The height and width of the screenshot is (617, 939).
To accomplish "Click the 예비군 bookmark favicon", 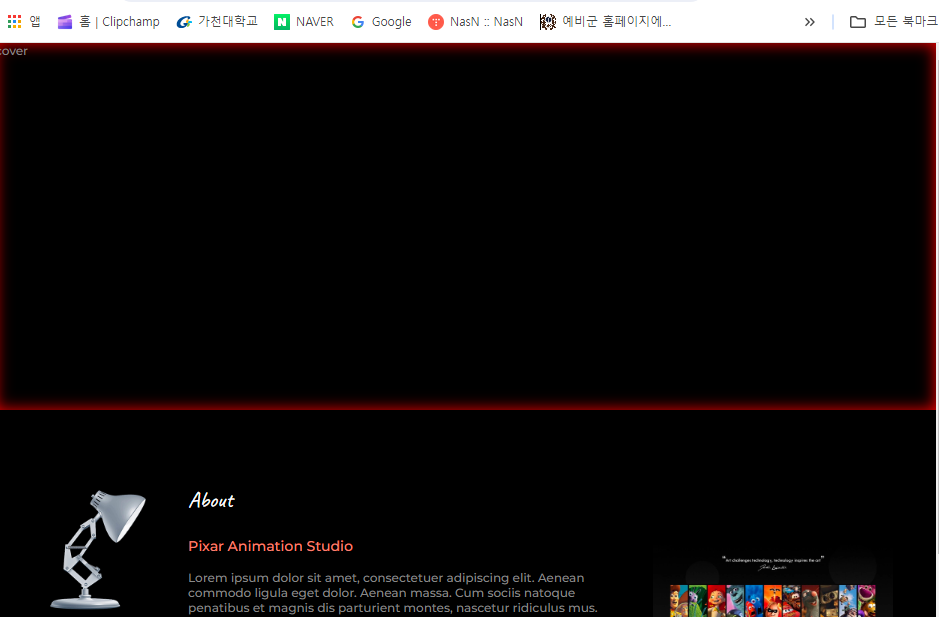I will (x=547, y=22).
